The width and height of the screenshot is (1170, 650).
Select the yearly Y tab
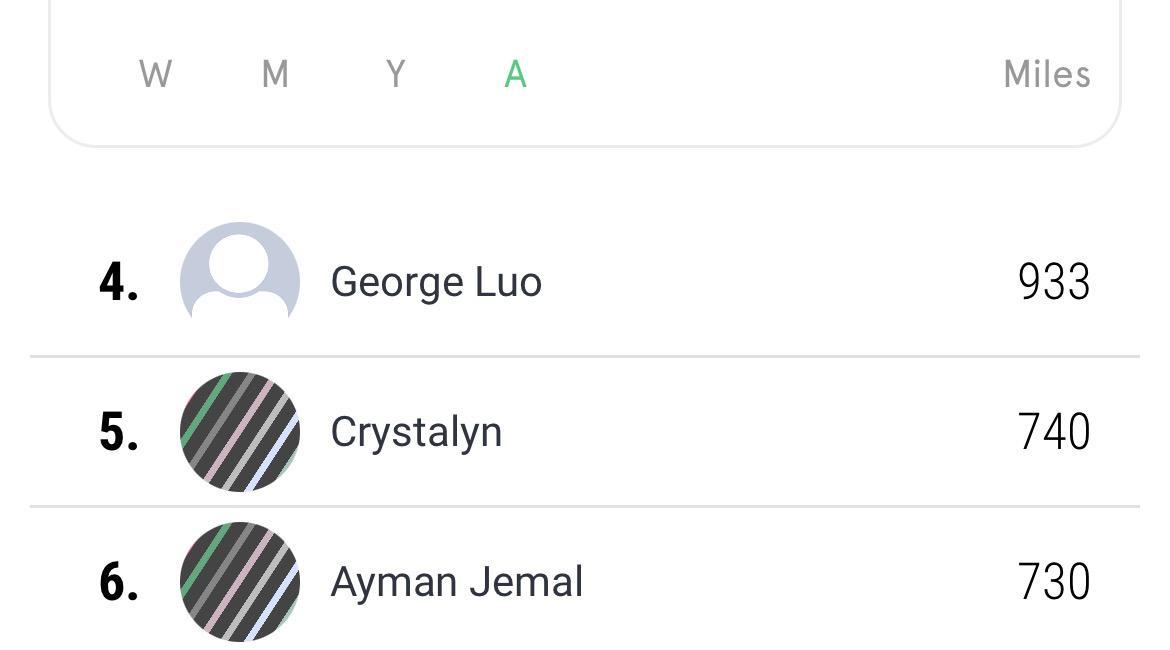(396, 74)
